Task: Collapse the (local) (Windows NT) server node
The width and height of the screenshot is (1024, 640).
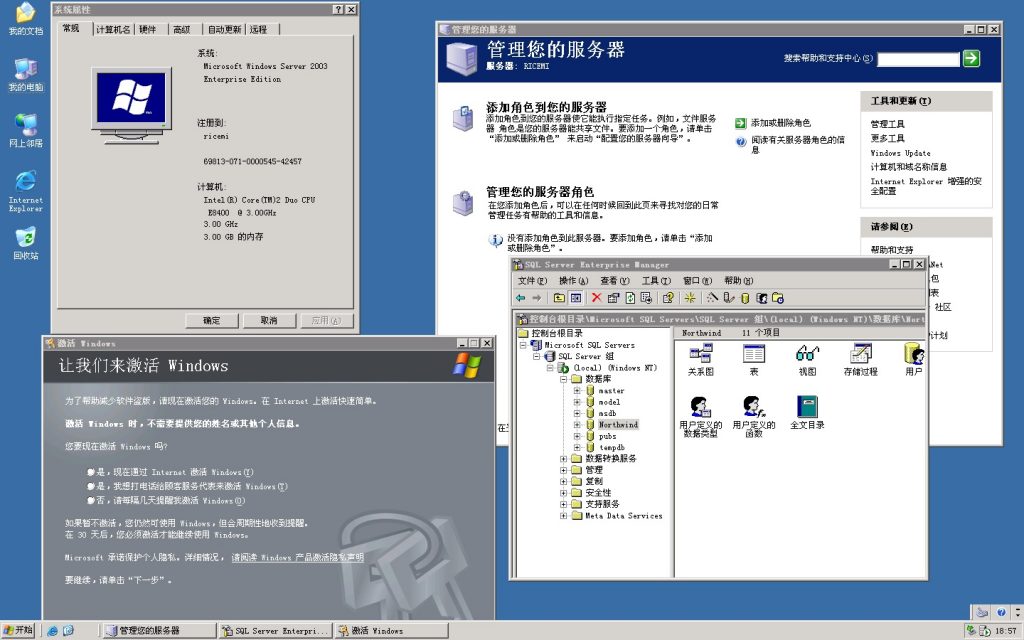Action: coord(550,368)
